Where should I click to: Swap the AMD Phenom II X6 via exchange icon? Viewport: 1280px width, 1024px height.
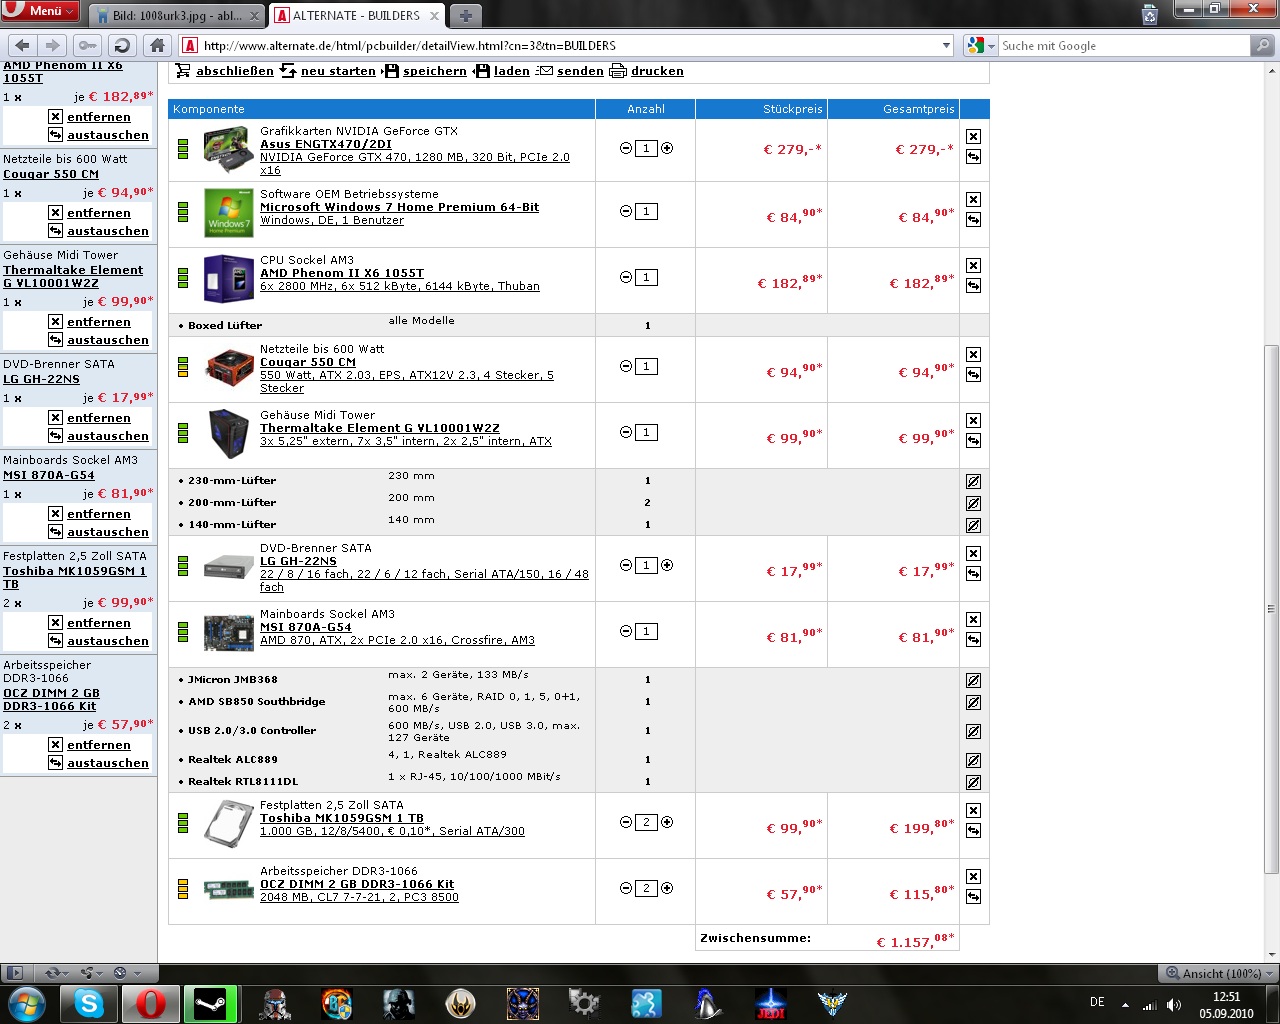(x=973, y=286)
